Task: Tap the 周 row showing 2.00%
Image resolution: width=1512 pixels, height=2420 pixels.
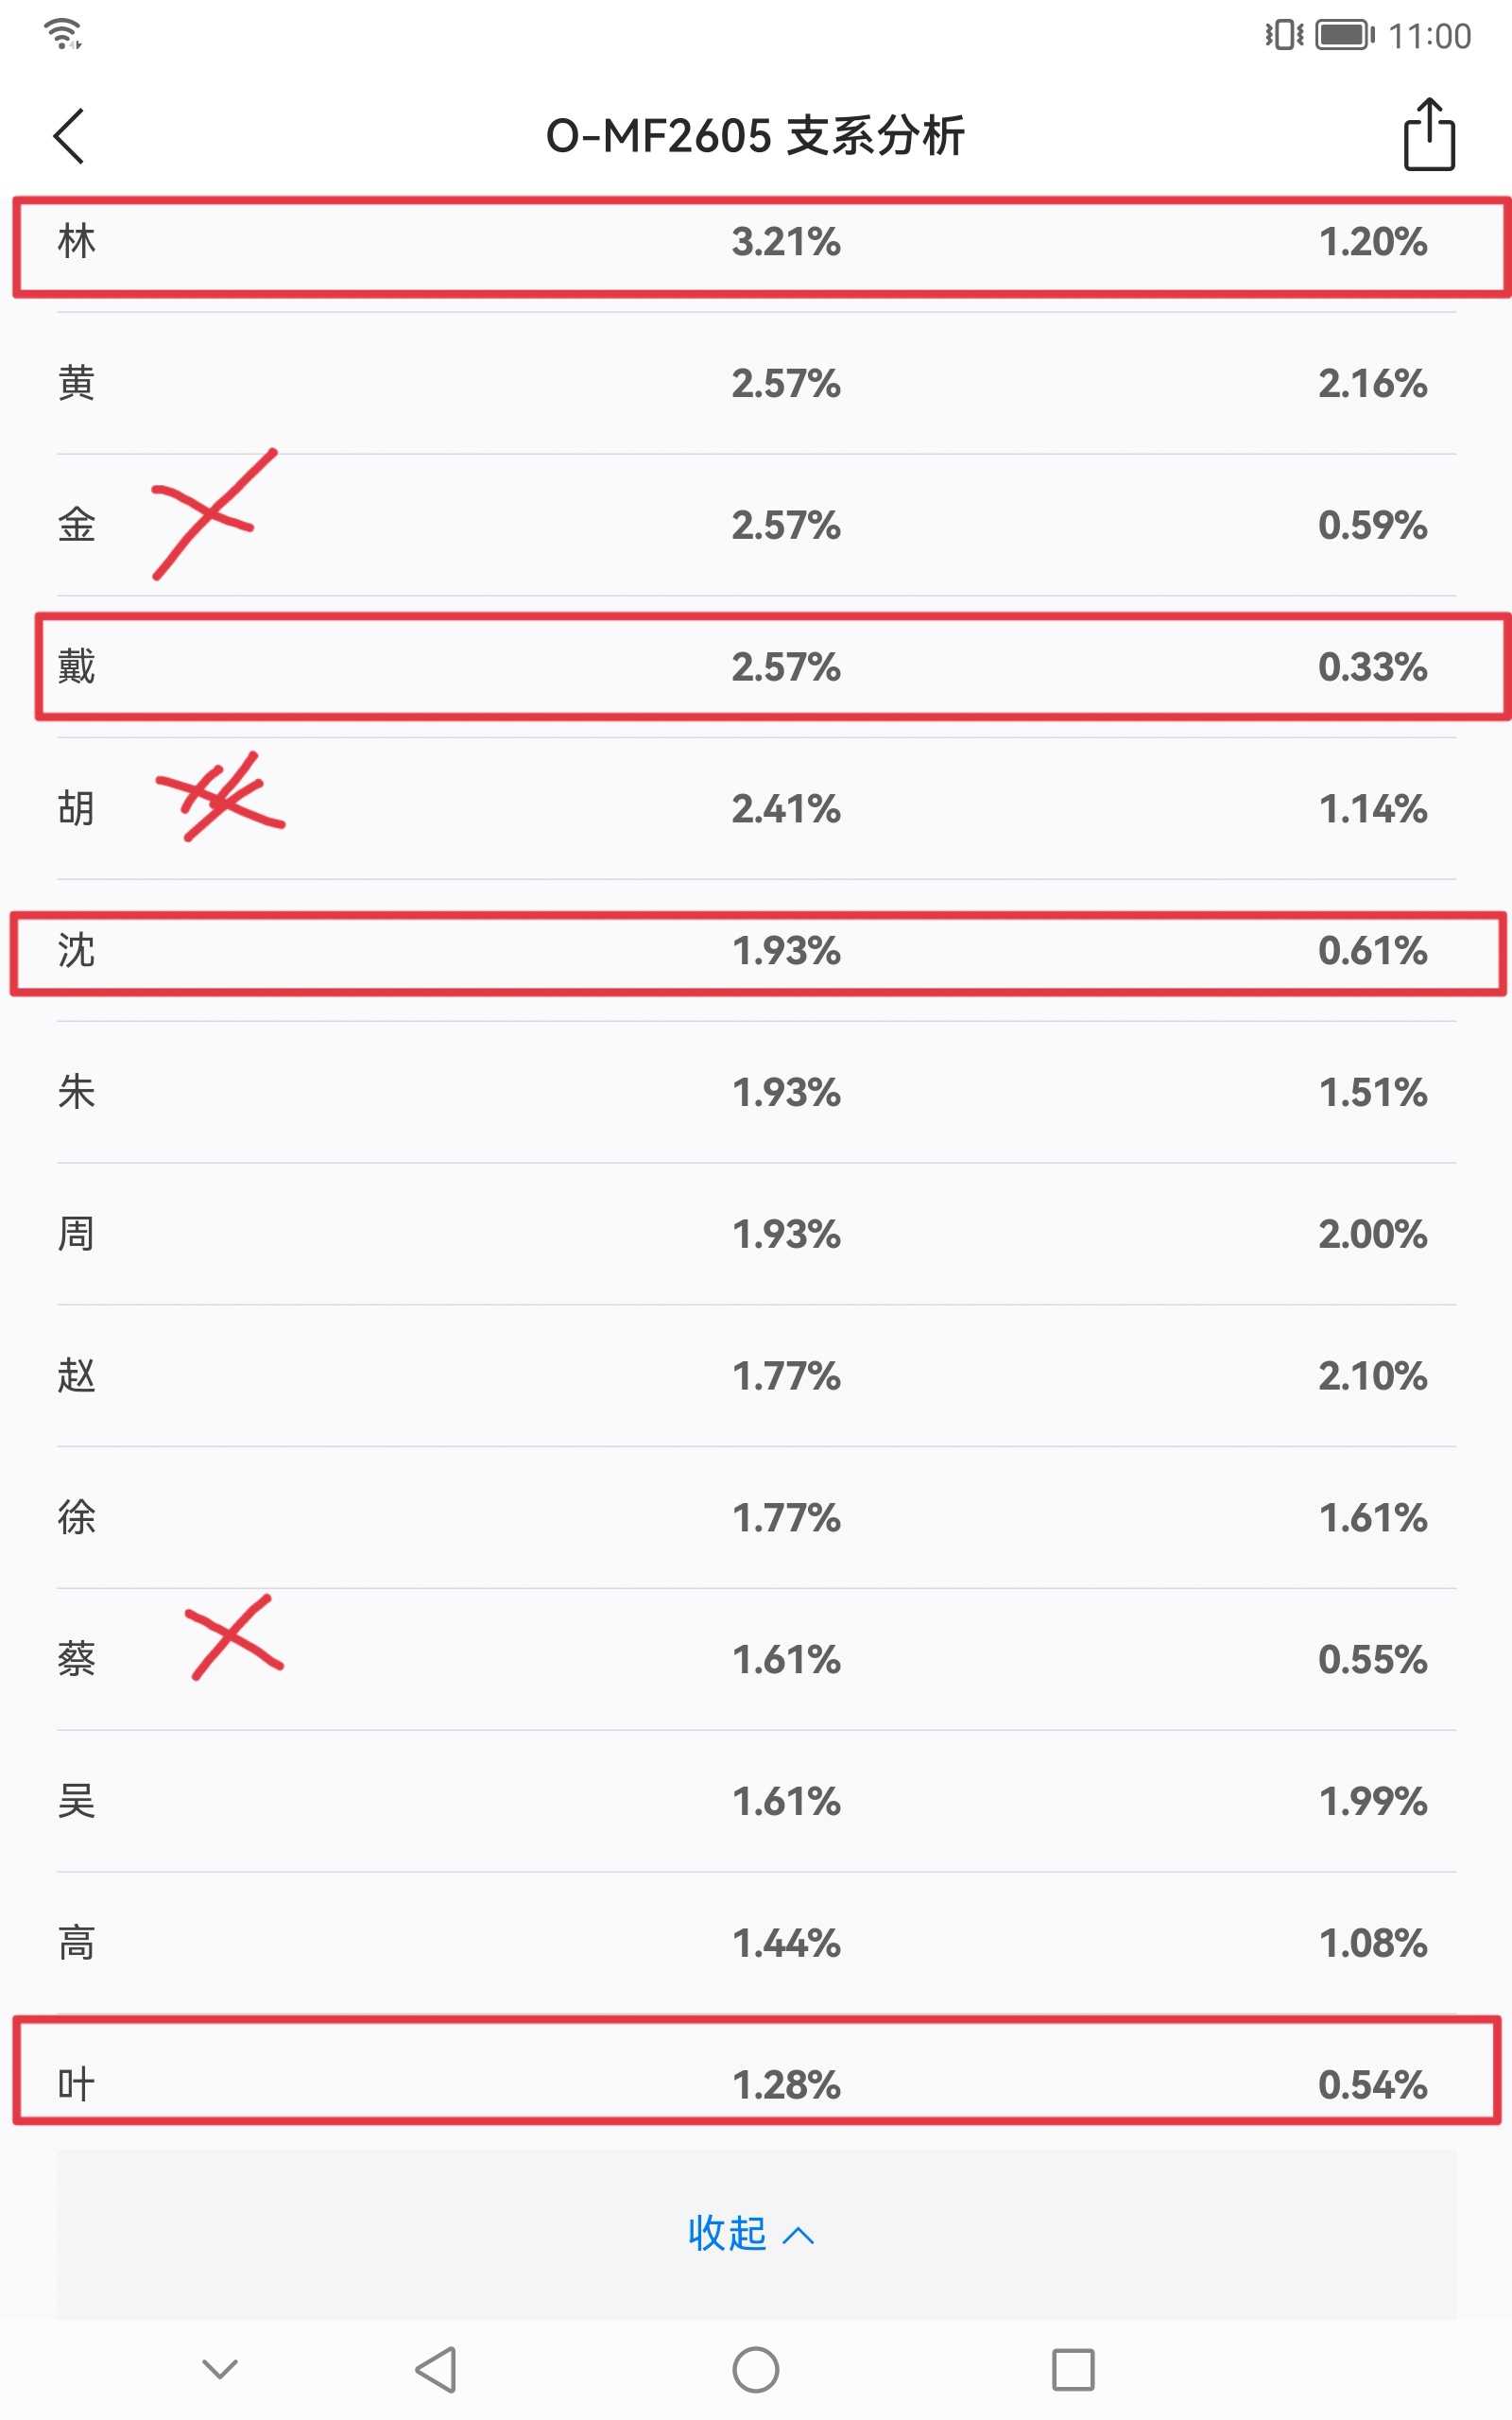Action: click(x=756, y=1234)
